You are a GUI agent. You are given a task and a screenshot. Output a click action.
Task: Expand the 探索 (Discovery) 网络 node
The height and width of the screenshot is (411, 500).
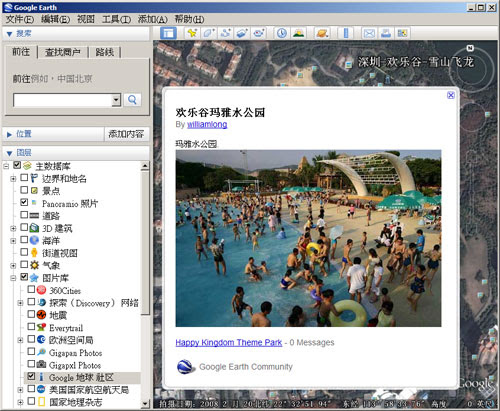click(x=20, y=303)
